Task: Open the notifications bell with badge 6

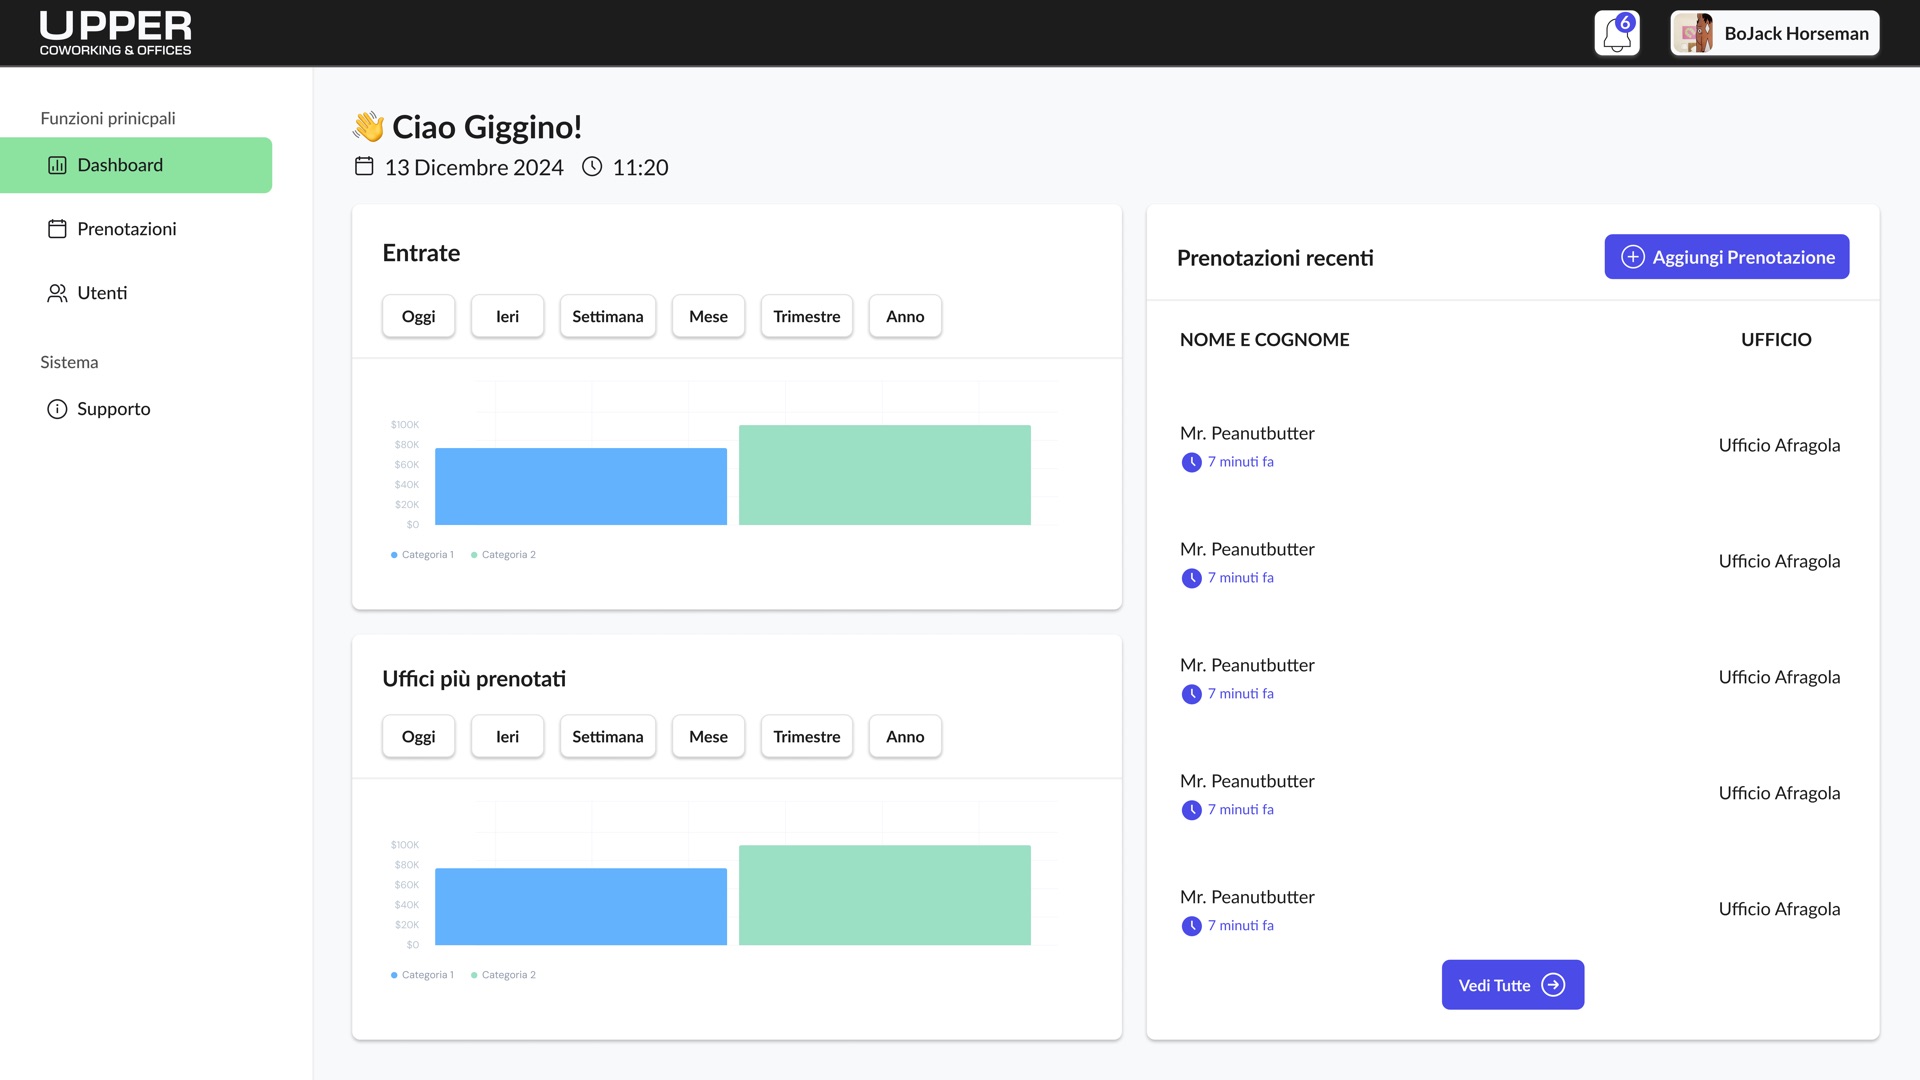Action: pyautogui.click(x=1616, y=33)
